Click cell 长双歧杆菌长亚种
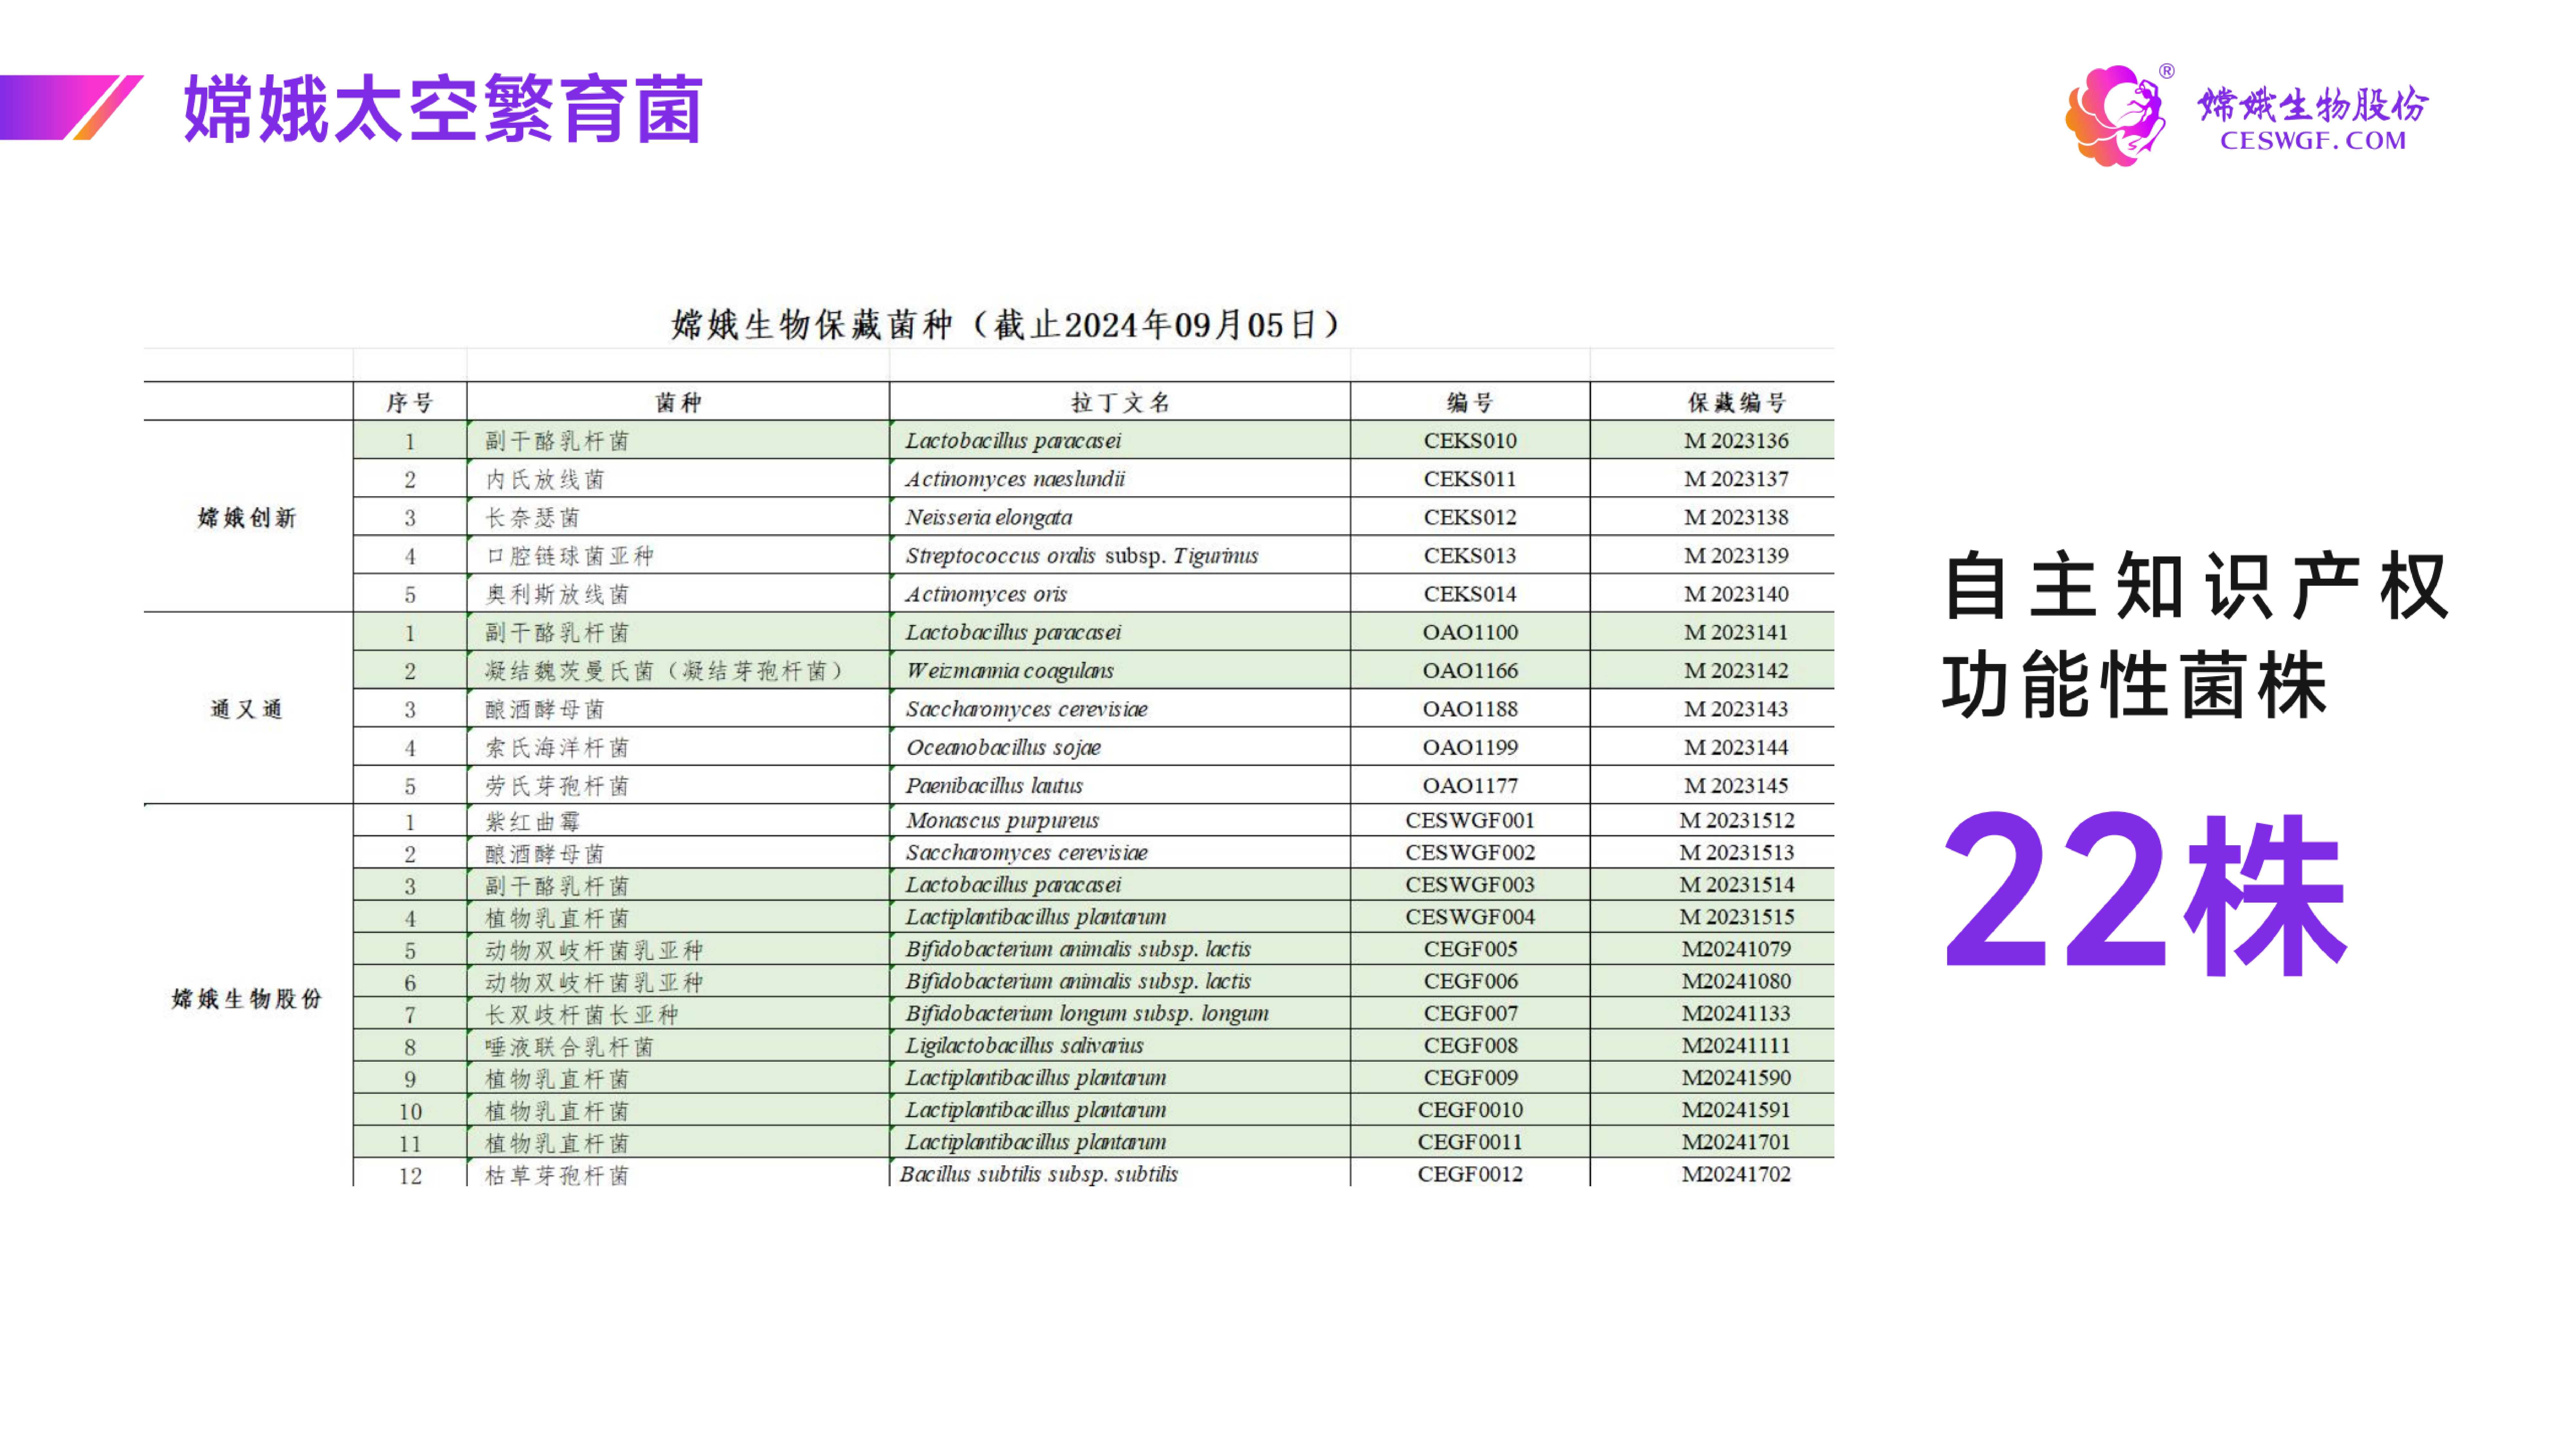This screenshot has width=2576, height=1449. tap(581, 1015)
